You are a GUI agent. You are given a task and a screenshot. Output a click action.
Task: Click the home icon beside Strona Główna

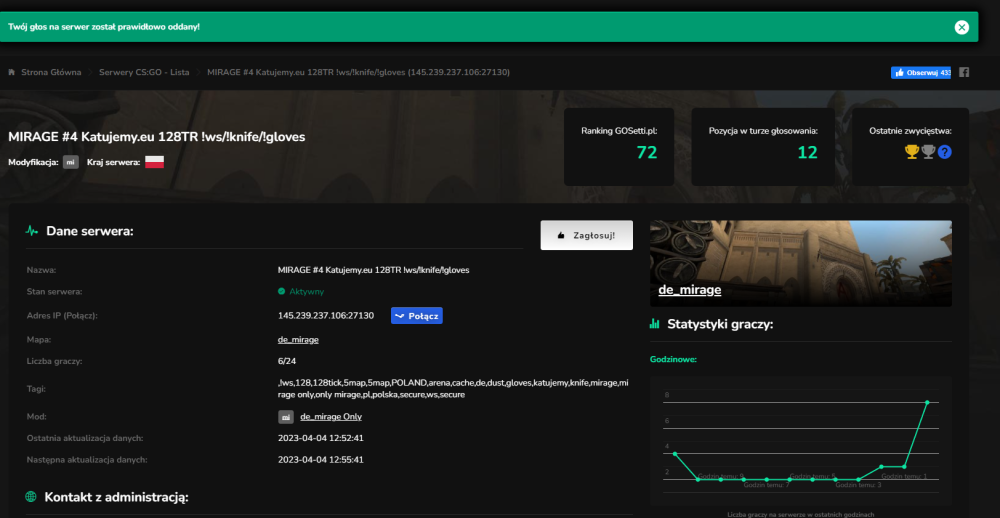click(11, 72)
